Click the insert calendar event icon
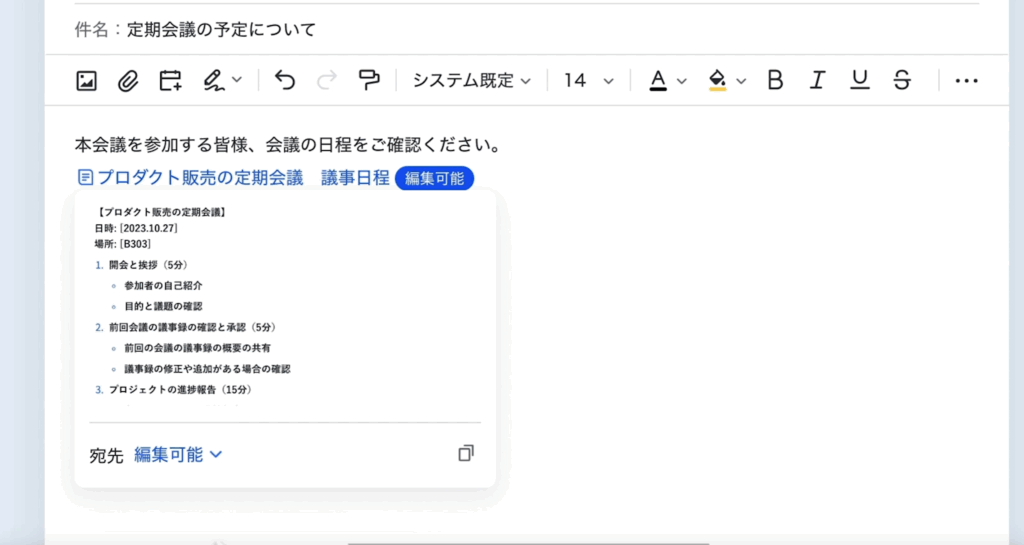Screen dimensions: 1024x545 (170, 81)
